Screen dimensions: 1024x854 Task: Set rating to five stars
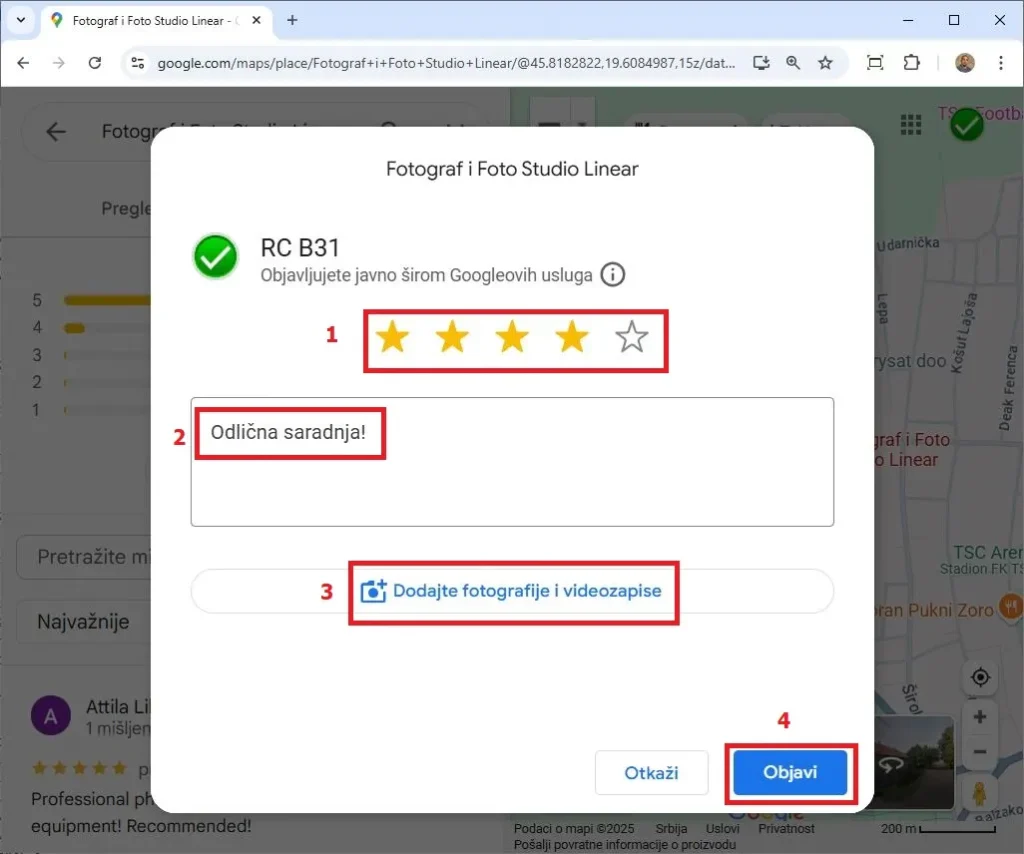coord(631,339)
